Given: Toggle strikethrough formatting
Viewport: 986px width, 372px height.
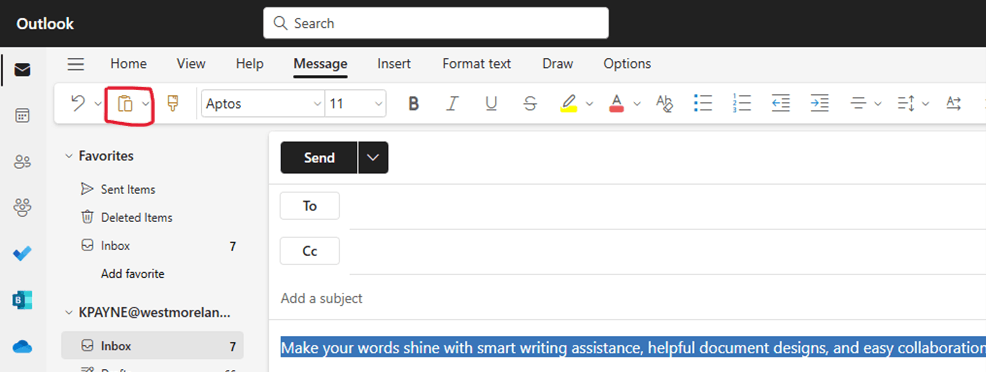Looking at the screenshot, I should [530, 104].
